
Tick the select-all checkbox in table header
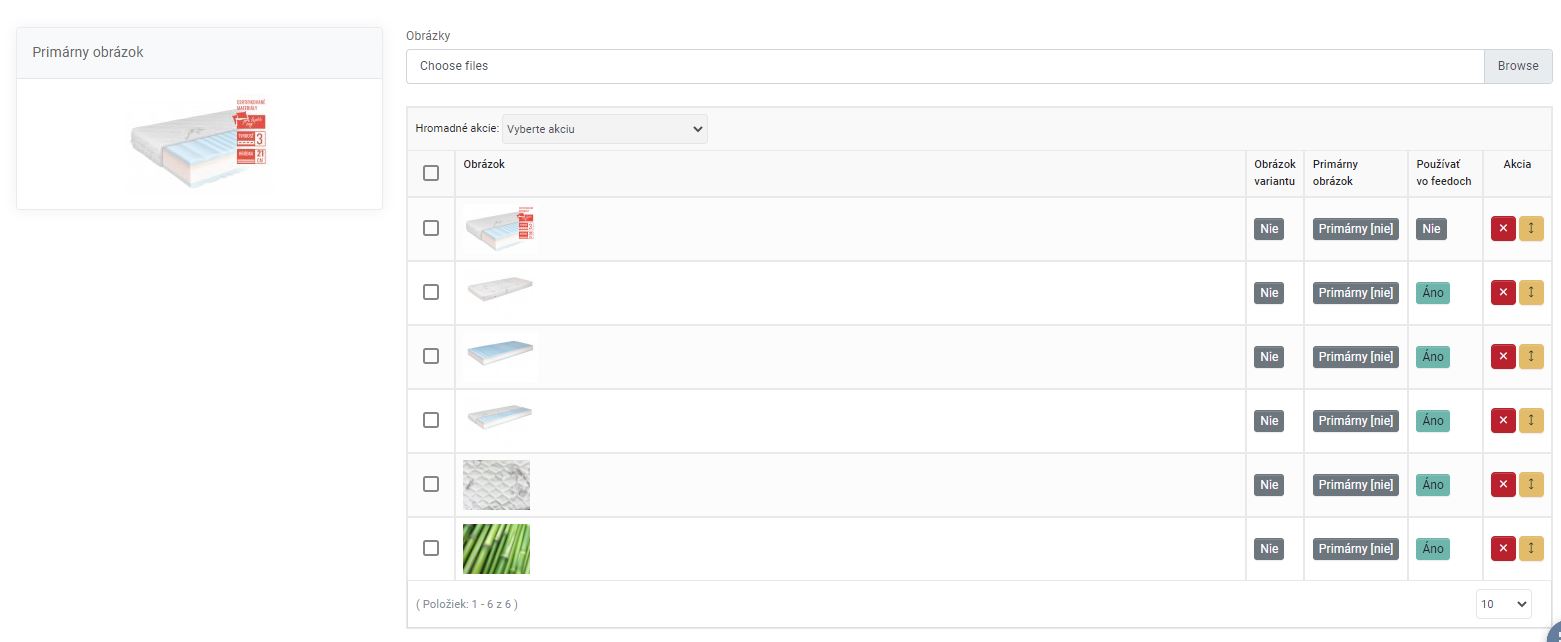click(431, 173)
